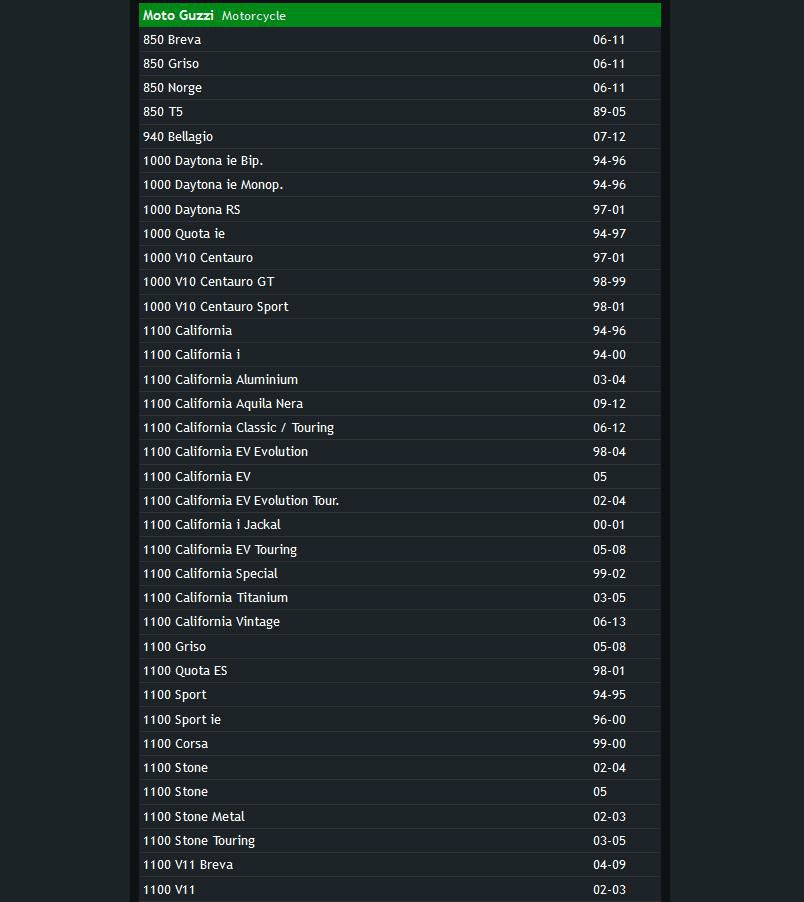Click the 1100 Stone Metal entry

click(x=194, y=817)
